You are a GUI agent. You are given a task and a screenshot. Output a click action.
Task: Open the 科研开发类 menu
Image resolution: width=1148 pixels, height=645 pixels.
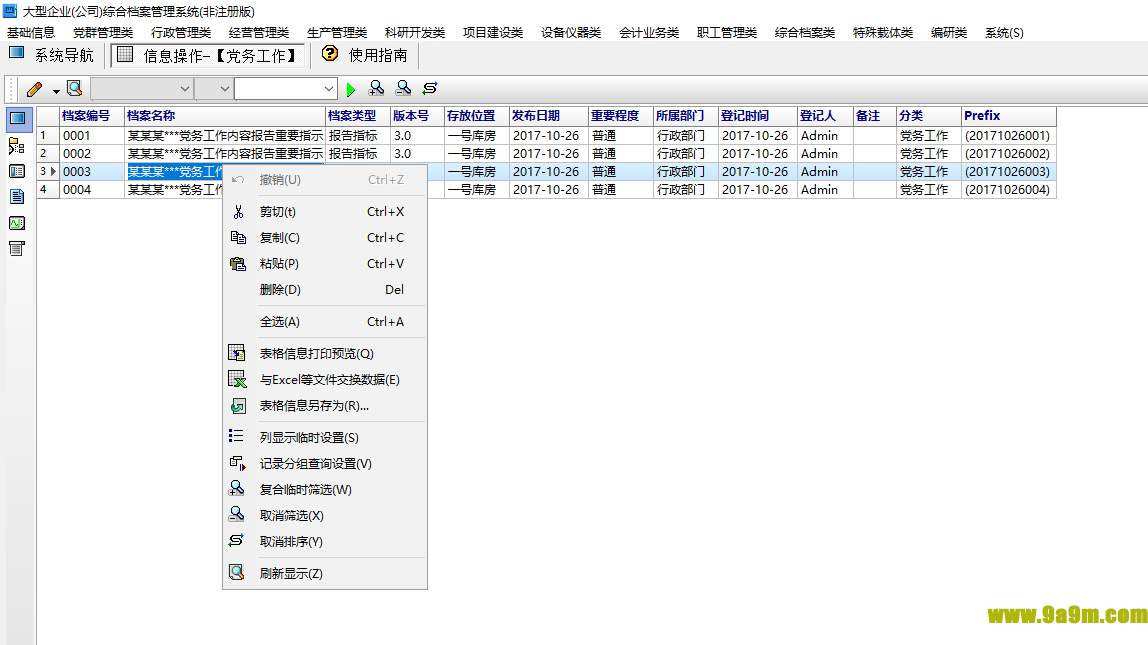(415, 33)
